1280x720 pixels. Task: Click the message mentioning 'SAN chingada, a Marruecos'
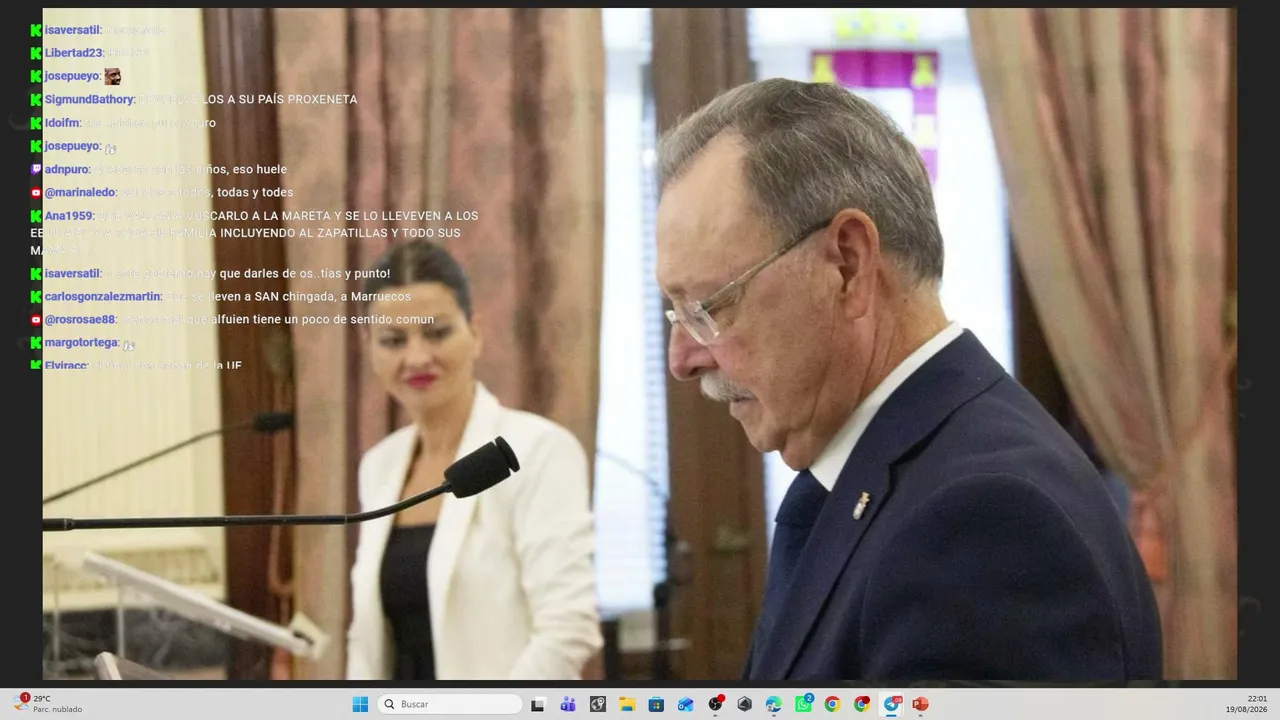pos(288,297)
